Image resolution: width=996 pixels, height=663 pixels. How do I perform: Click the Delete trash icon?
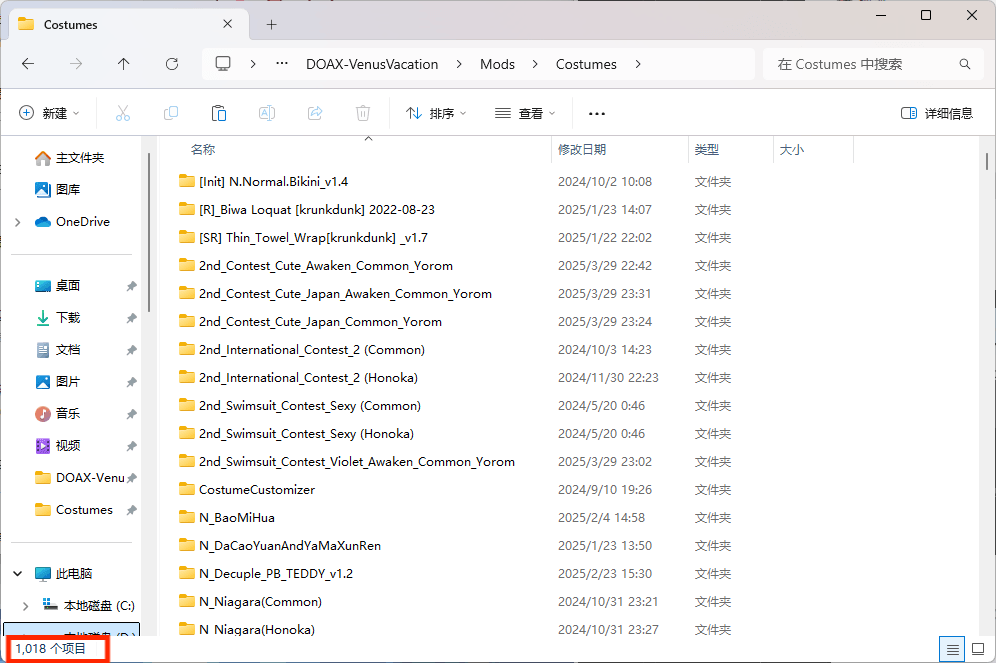pyautogui.click(x=363, y=113)
